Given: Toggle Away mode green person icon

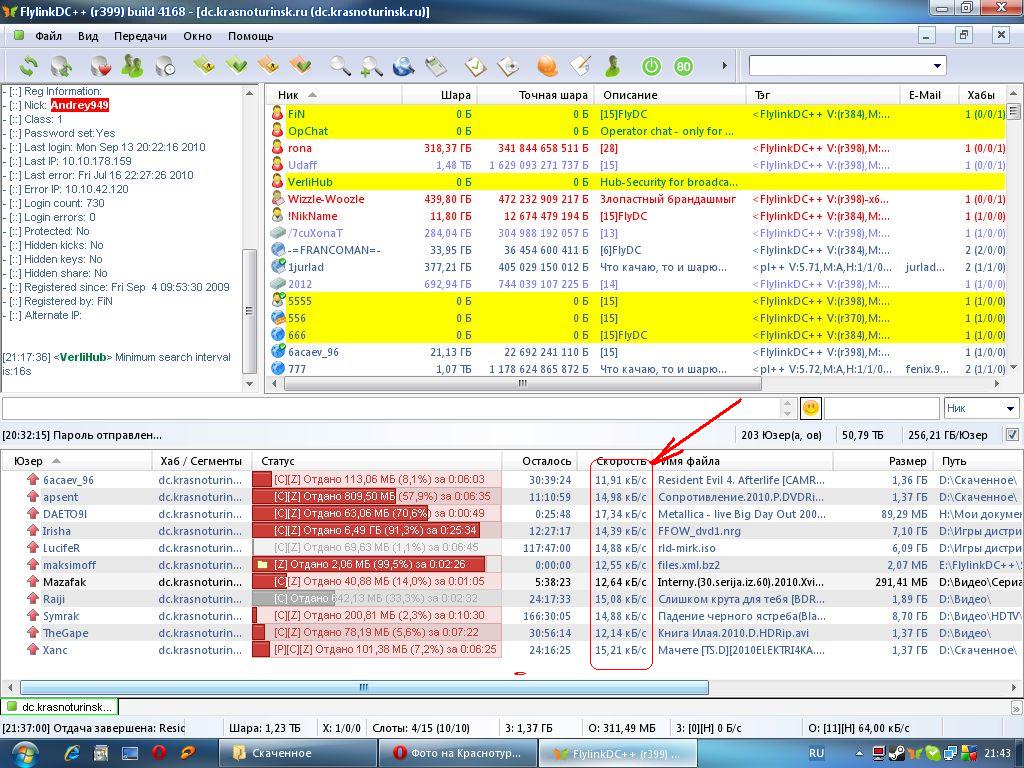Looking at the screenshot, I should [613, 66].
